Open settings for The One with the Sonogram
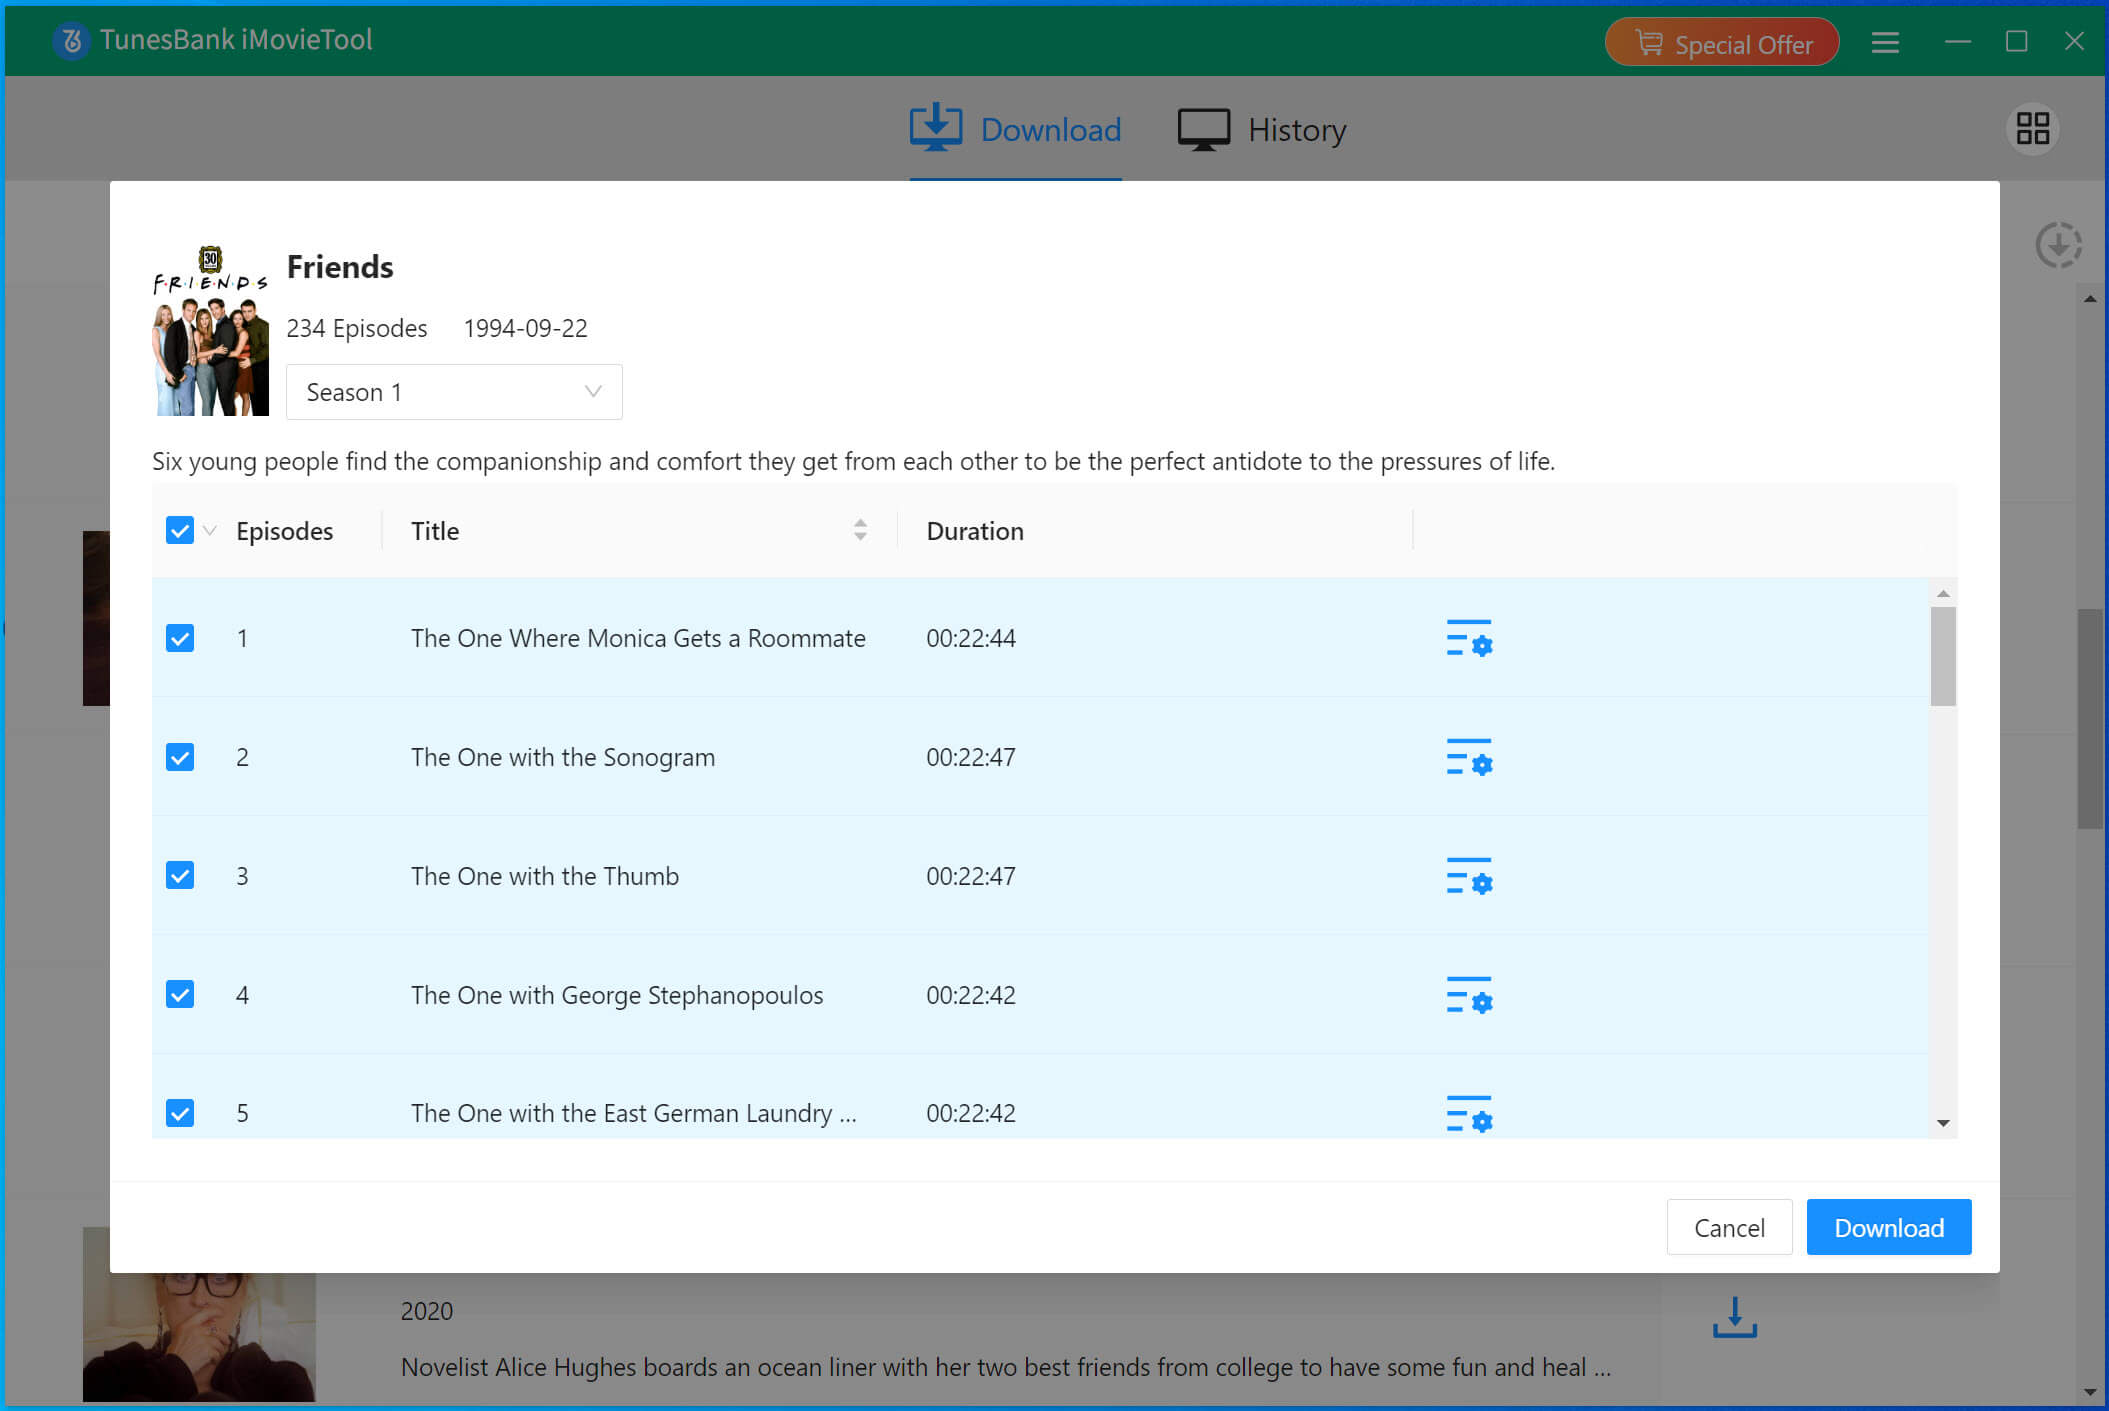2109x1411 pixels. point(1469,757)
